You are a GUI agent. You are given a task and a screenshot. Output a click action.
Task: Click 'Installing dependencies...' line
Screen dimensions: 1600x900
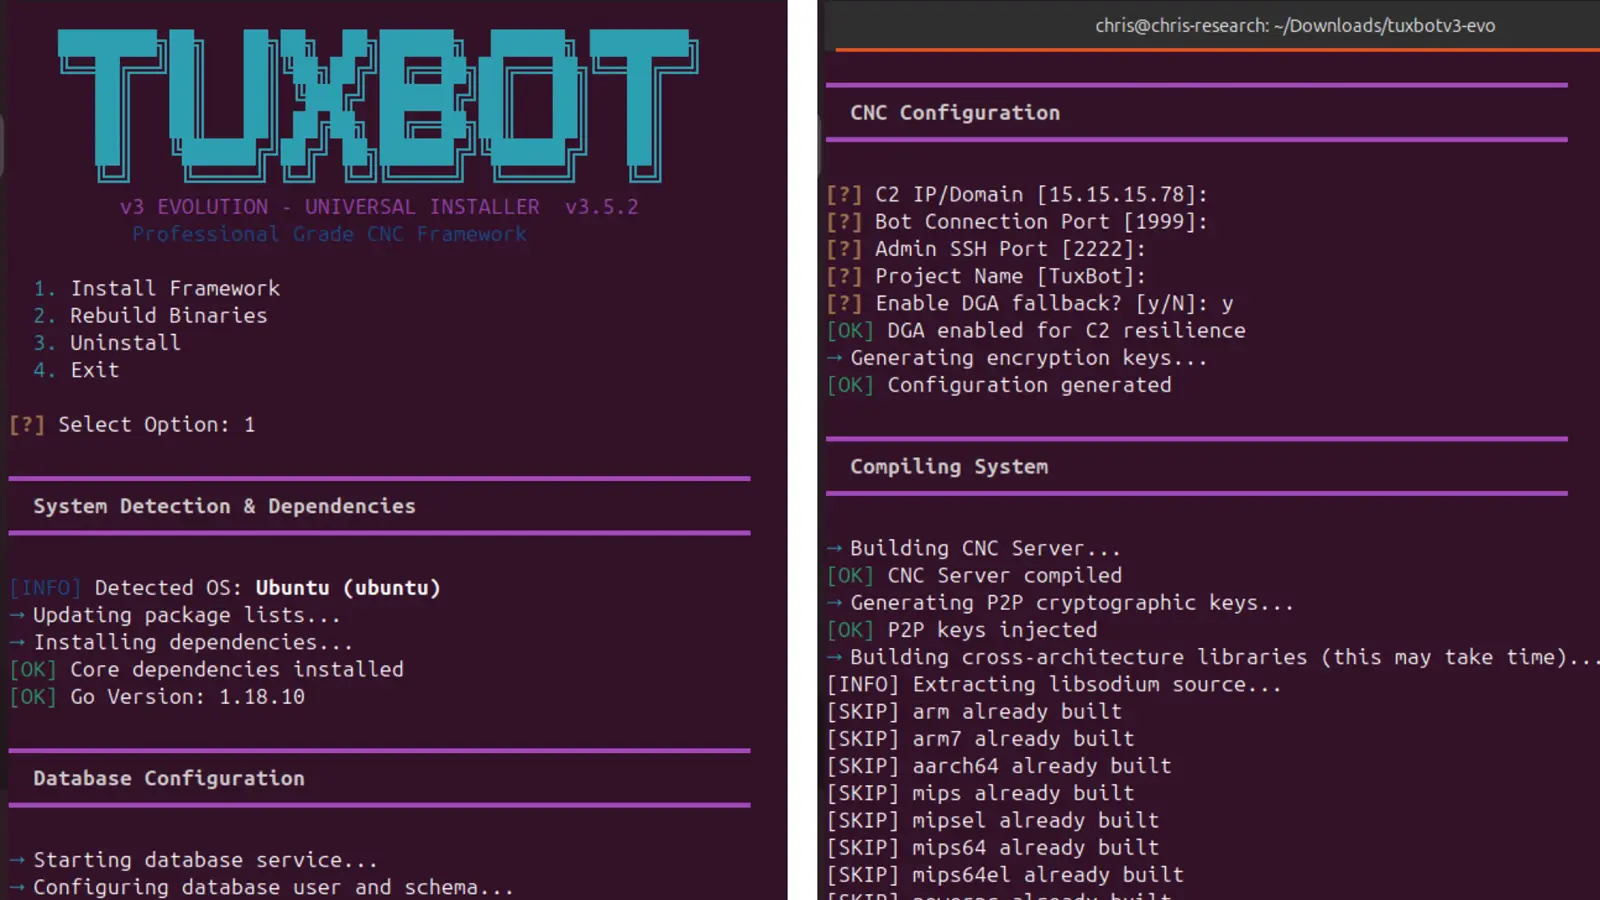pos(181,642)
